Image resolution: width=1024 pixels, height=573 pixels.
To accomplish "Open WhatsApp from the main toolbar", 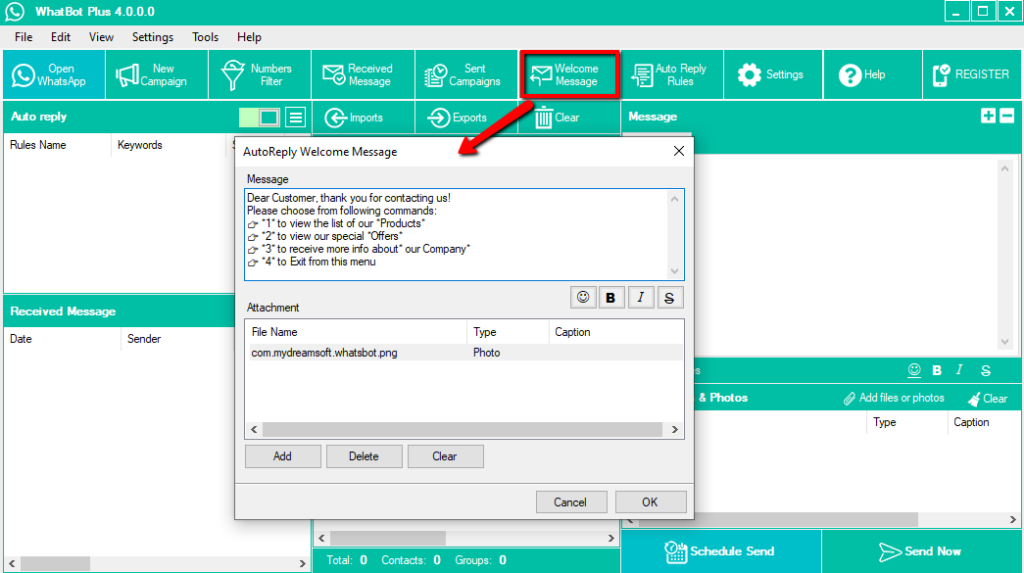I will 52,75.
